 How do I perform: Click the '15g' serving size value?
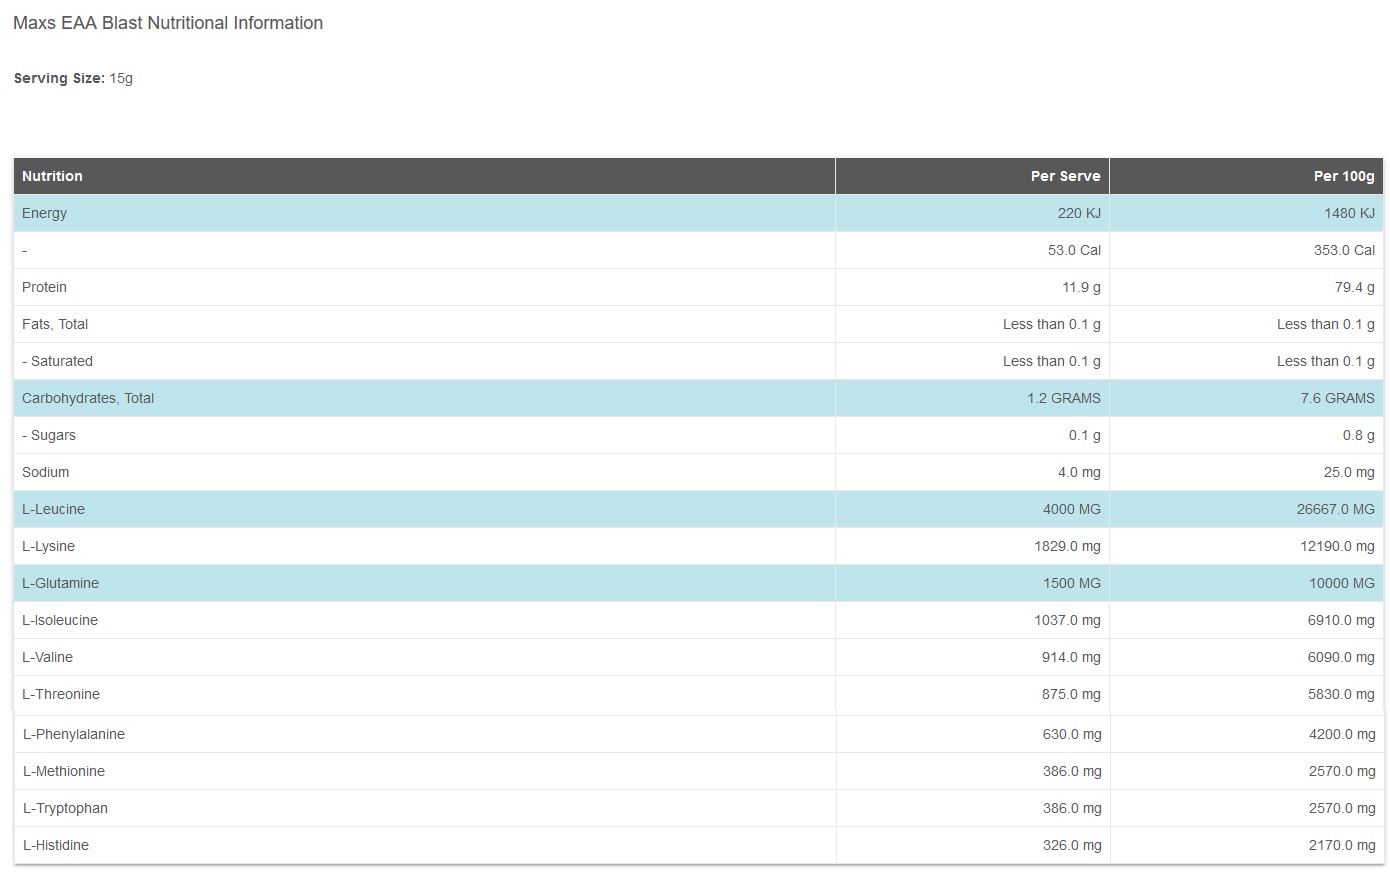point(121,78)
